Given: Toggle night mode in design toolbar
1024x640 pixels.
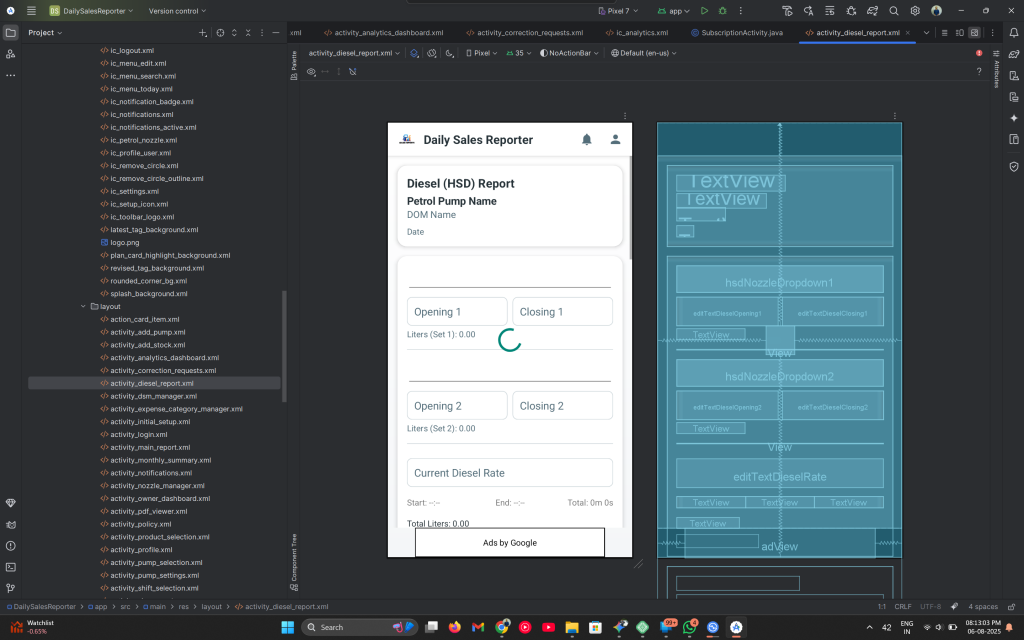Looking at the screenshot, I should [x=450, y=53].
